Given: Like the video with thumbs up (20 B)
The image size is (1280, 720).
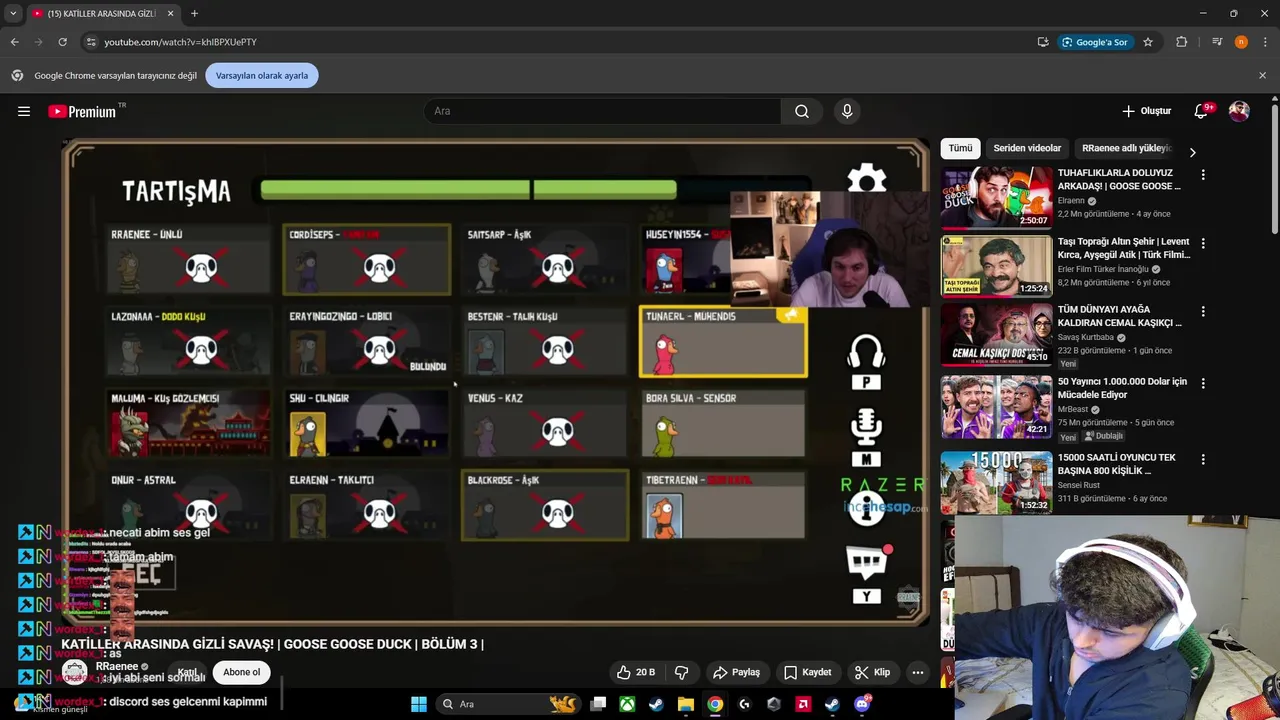Looking at the screenshot, I should [636, 672].
